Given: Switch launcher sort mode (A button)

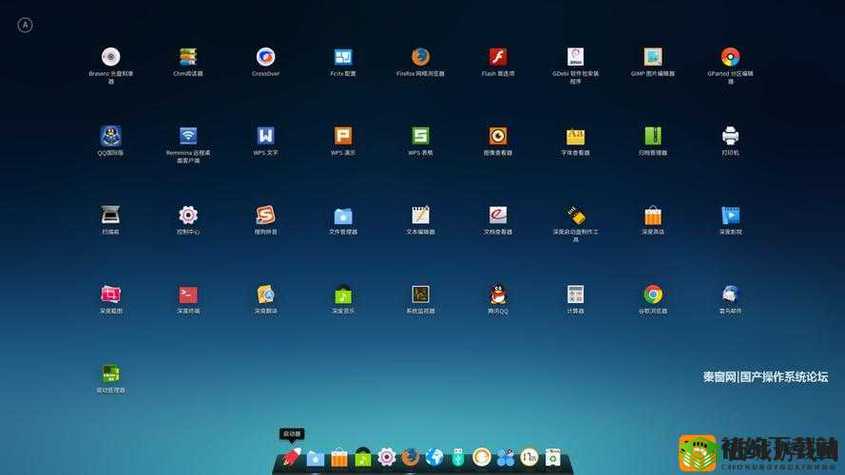Looking at the screenshot, I should [x=25, y=25].
